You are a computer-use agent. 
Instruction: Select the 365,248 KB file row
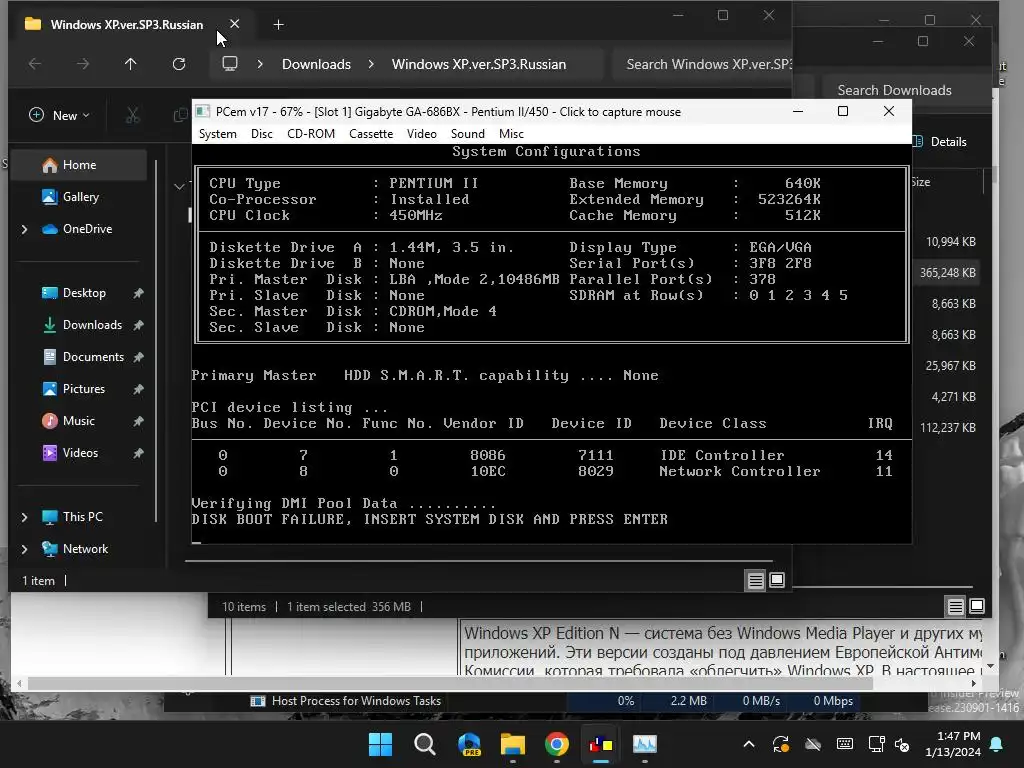(947, 273)
